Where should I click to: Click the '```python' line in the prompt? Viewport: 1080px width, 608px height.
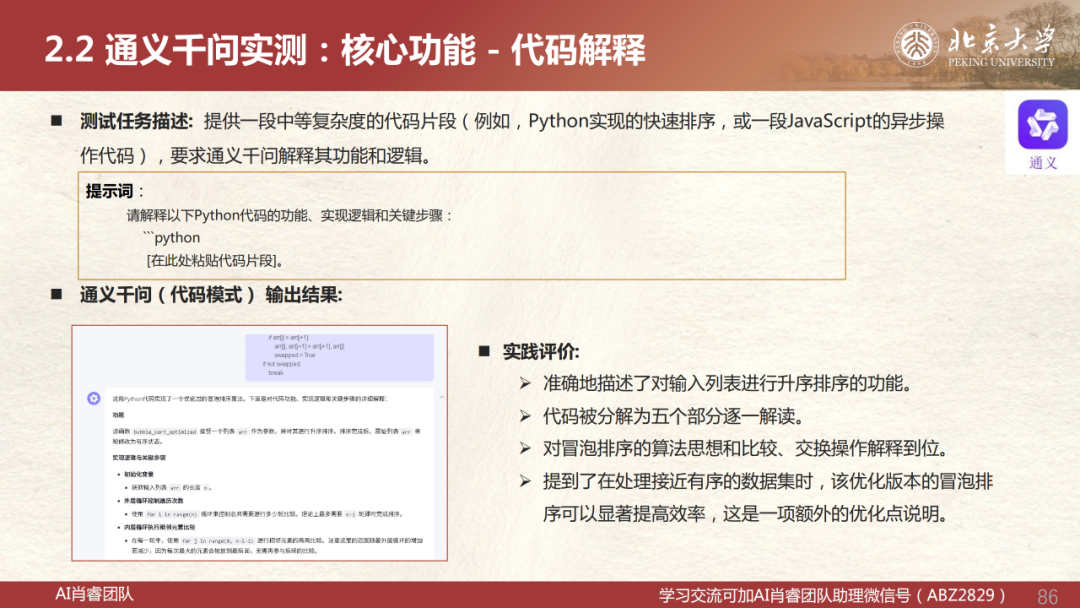click(172, 238)
